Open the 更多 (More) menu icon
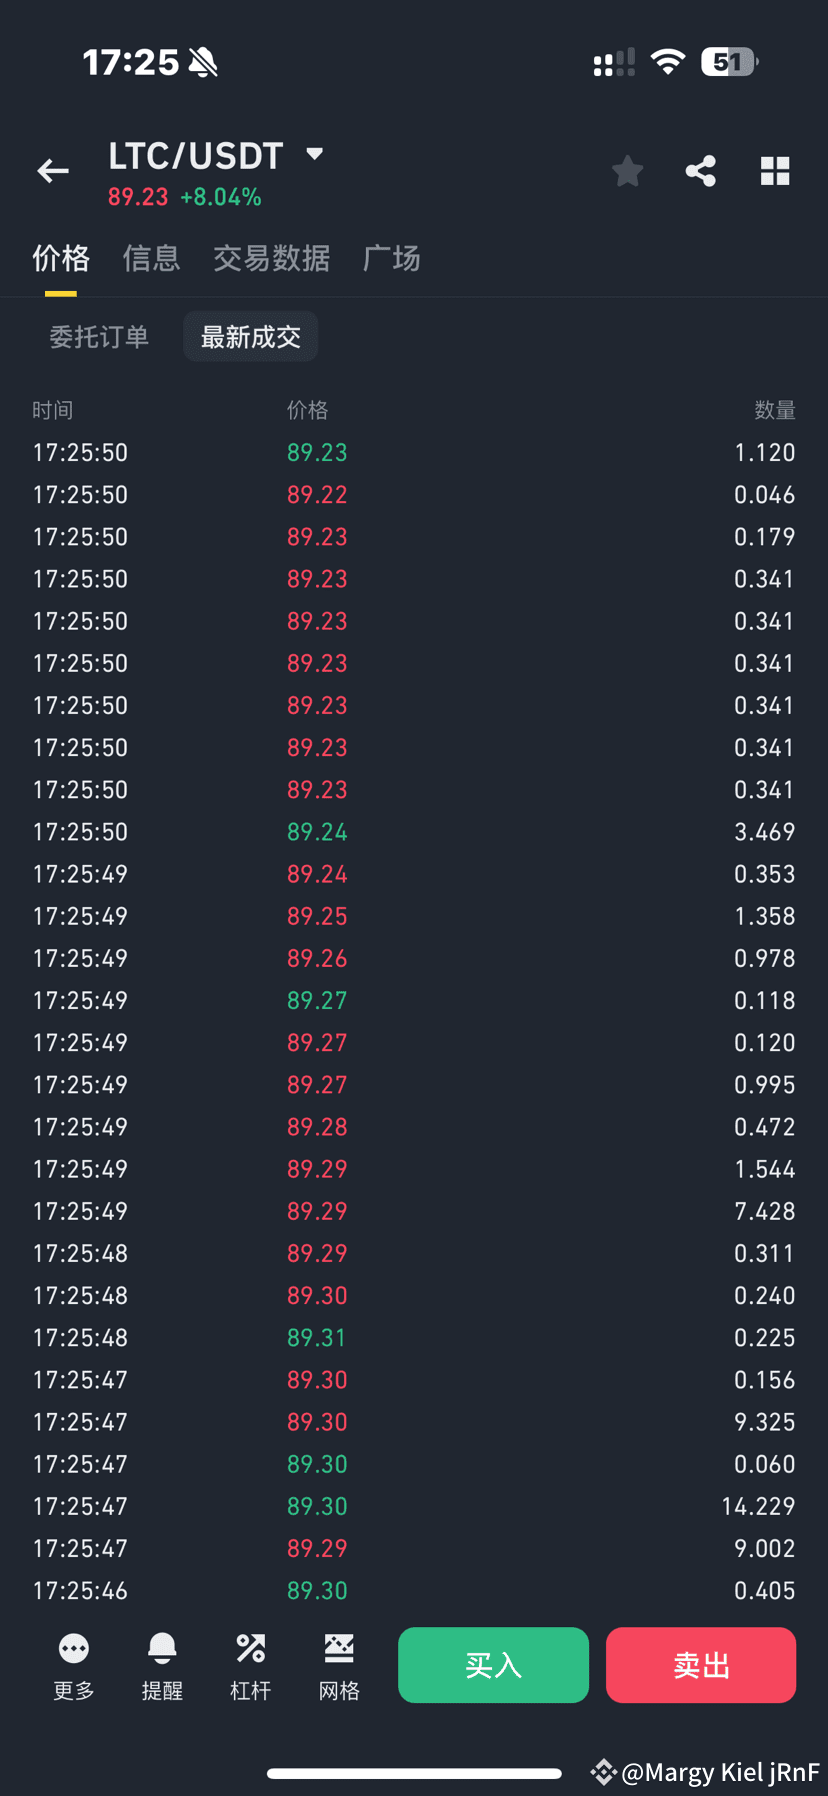Viewport: 828px width, 1796px height. (x=72, y=1663)
